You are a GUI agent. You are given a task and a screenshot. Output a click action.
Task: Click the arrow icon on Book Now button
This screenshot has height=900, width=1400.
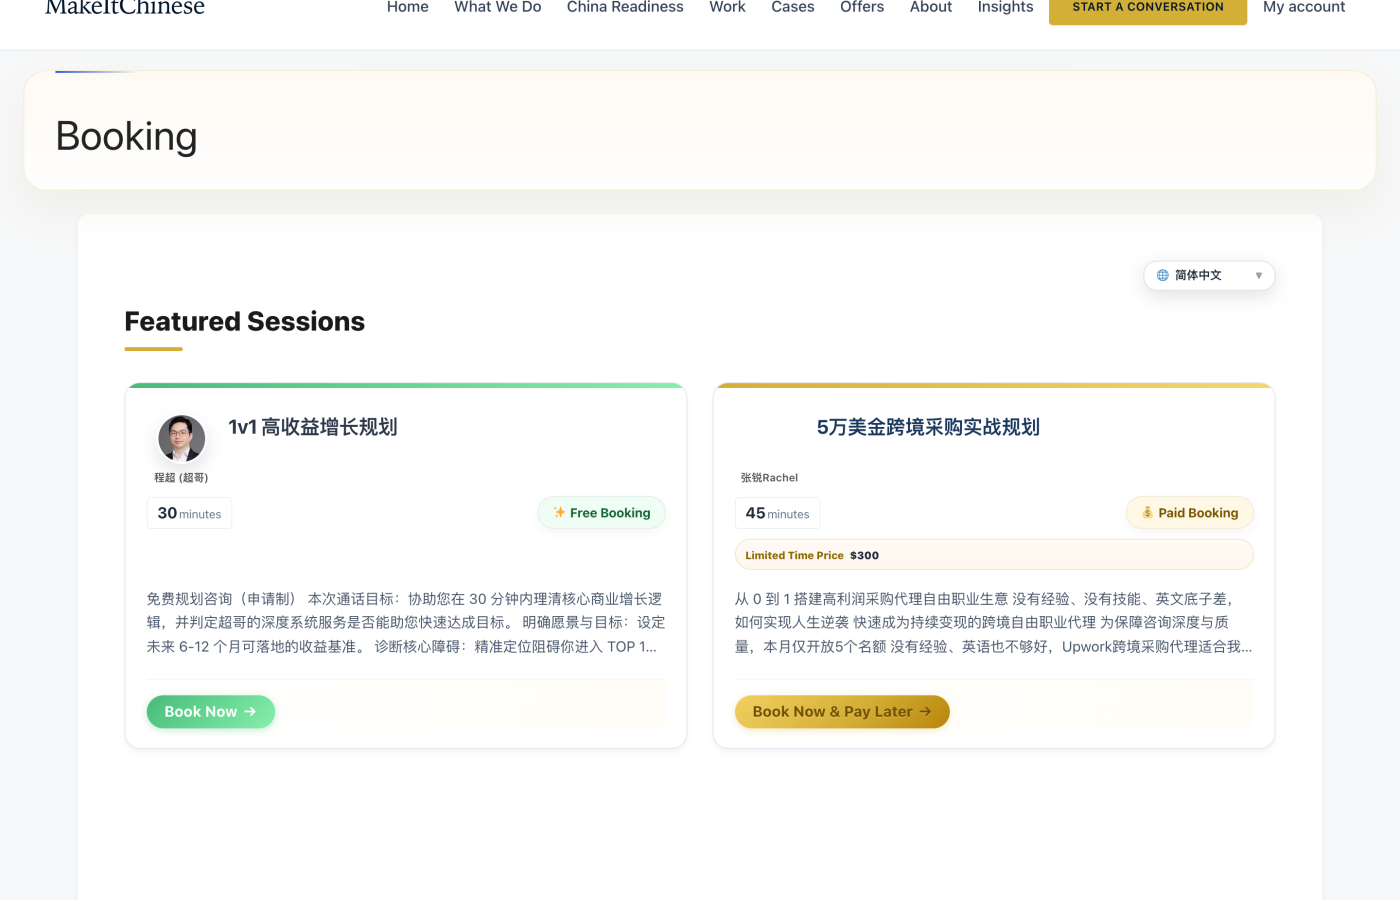click(250, 711)
